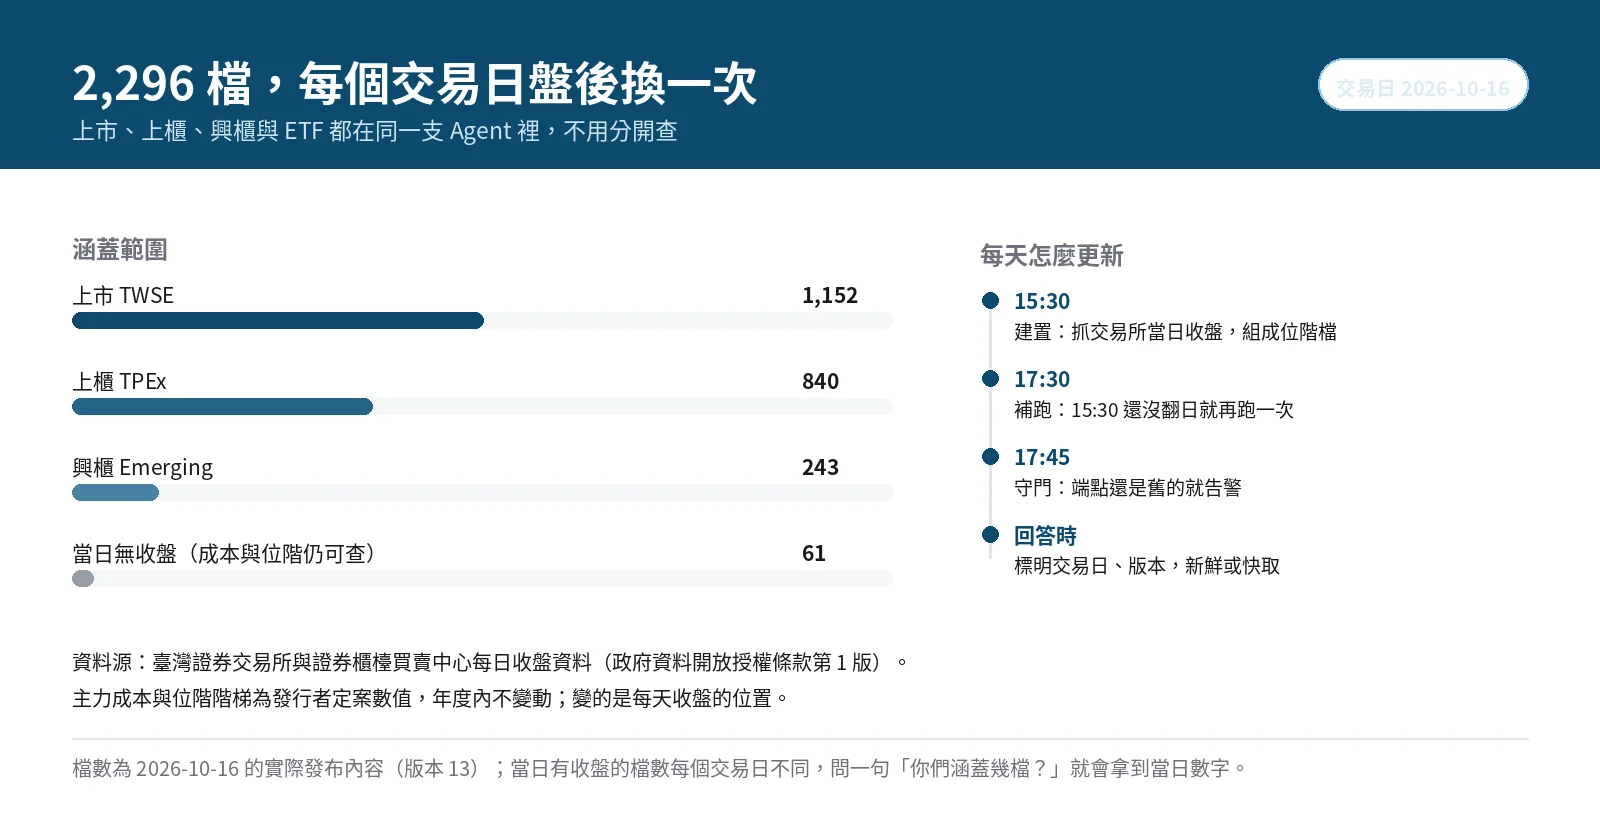Click the subtitle about 上市、上櫃、興櫃與 ETF
This screenshot has width=1600, height=830.
click(375, 131)
